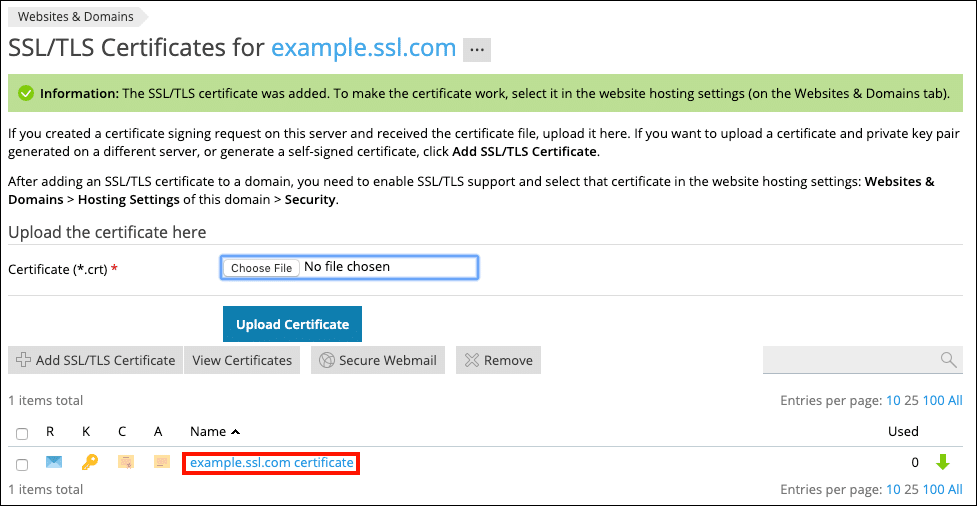Click the Secure Webmail button
The image size is (977, 506).
pyautogui.click(x=378, y=360)
